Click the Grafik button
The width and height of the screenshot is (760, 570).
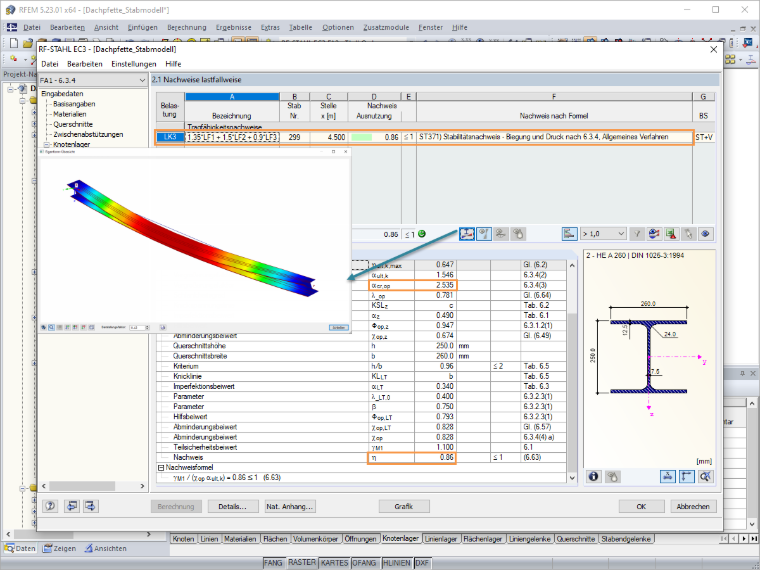(404, 507)
